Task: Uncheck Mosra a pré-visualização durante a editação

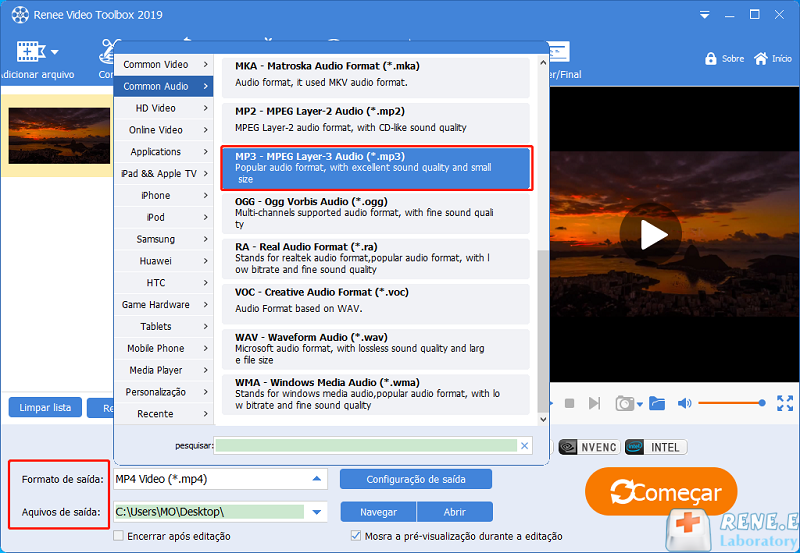Action: click(x=356, y=536)
